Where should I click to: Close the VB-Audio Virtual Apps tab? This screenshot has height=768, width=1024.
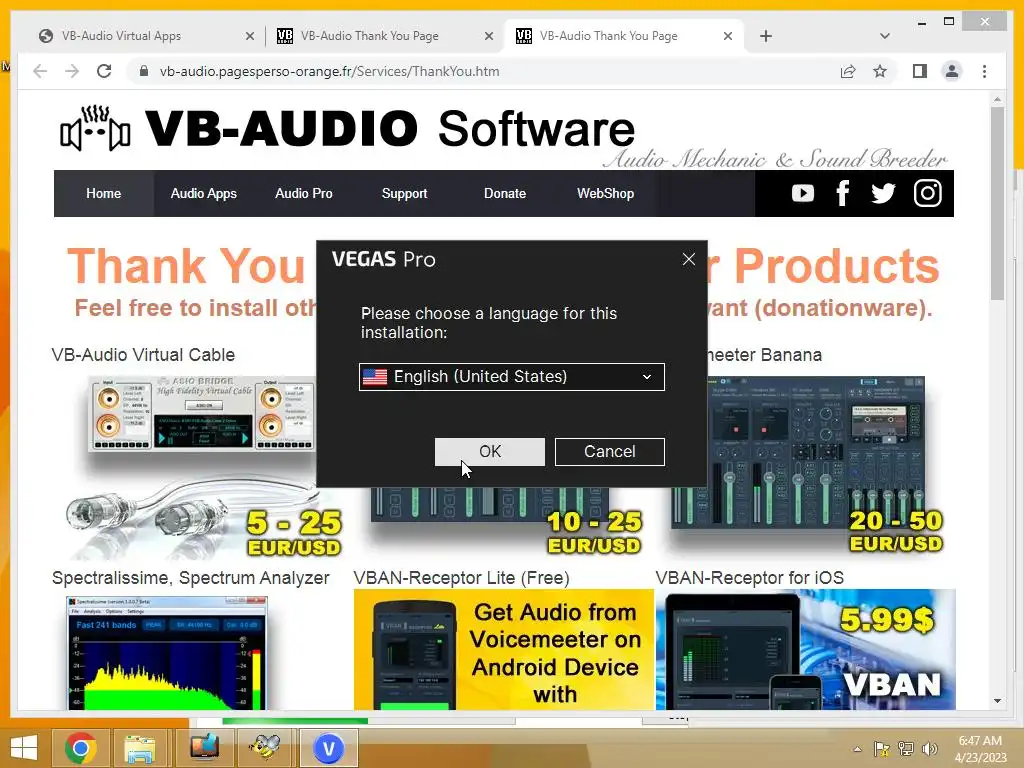[x=249, y=37]
